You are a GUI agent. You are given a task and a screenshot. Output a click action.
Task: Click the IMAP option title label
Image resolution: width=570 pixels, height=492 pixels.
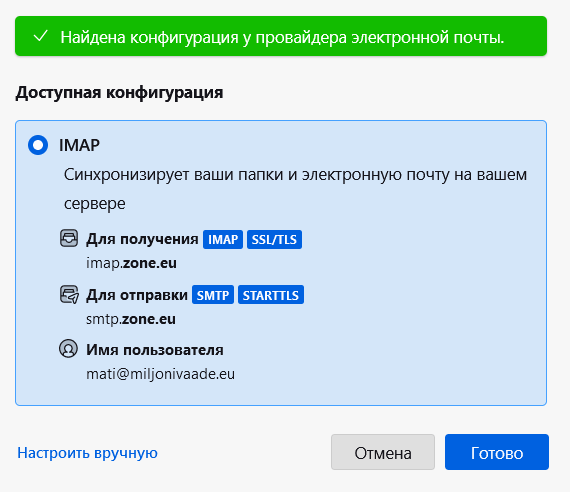tap(79, 145)
